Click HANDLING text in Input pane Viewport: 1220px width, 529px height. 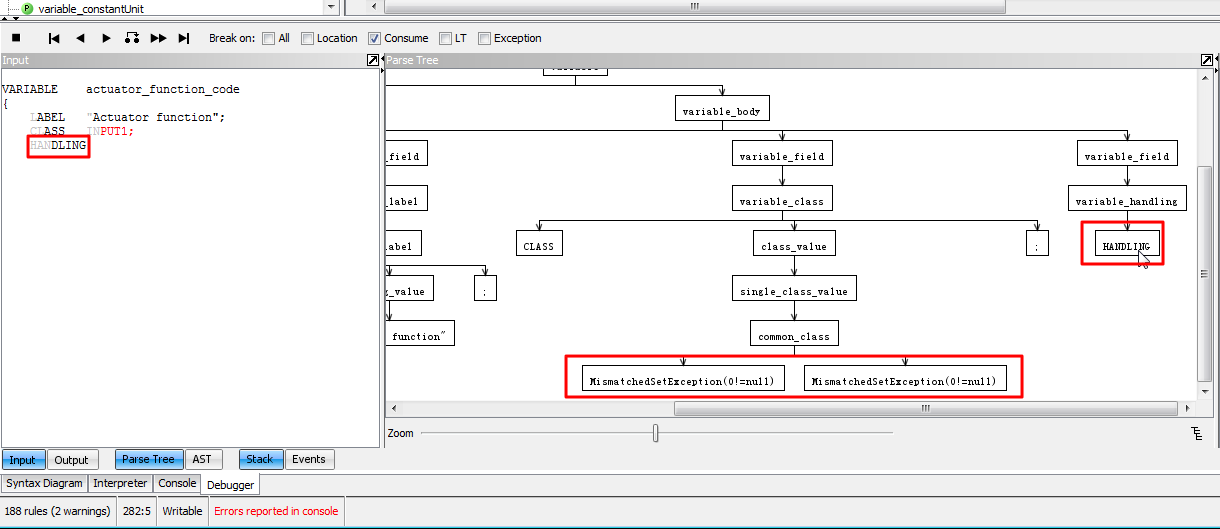click(x=58, y=145)
